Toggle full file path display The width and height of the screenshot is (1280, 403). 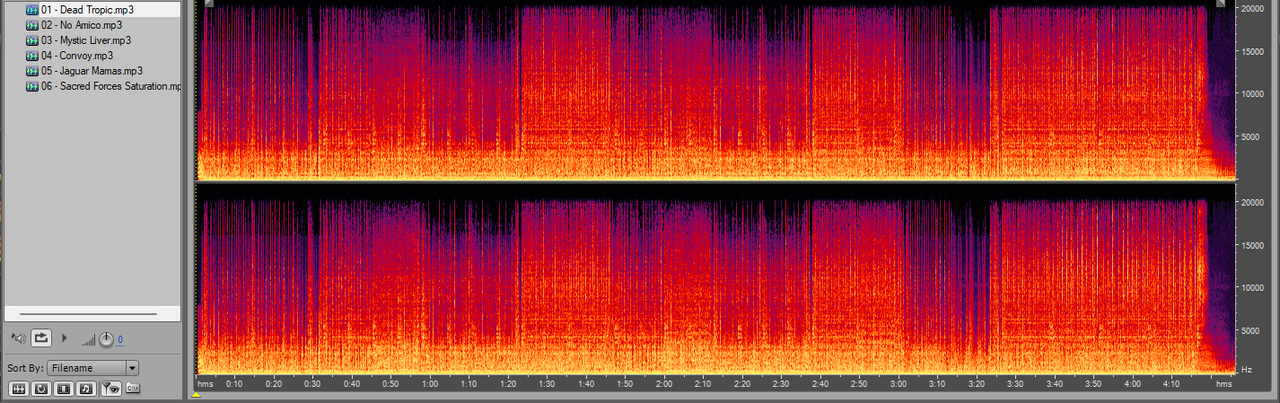pyautogui.click(x=133, y=388)
